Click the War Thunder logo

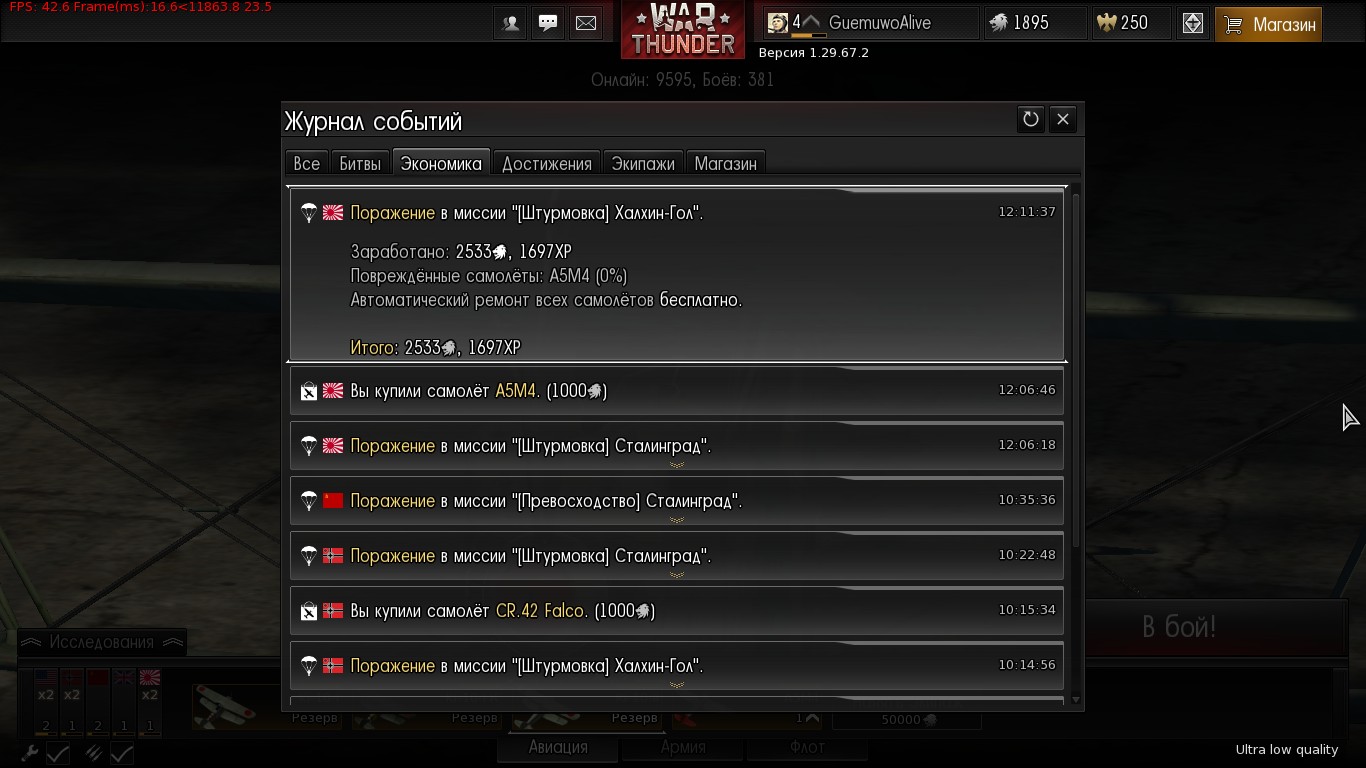point(683,29)
